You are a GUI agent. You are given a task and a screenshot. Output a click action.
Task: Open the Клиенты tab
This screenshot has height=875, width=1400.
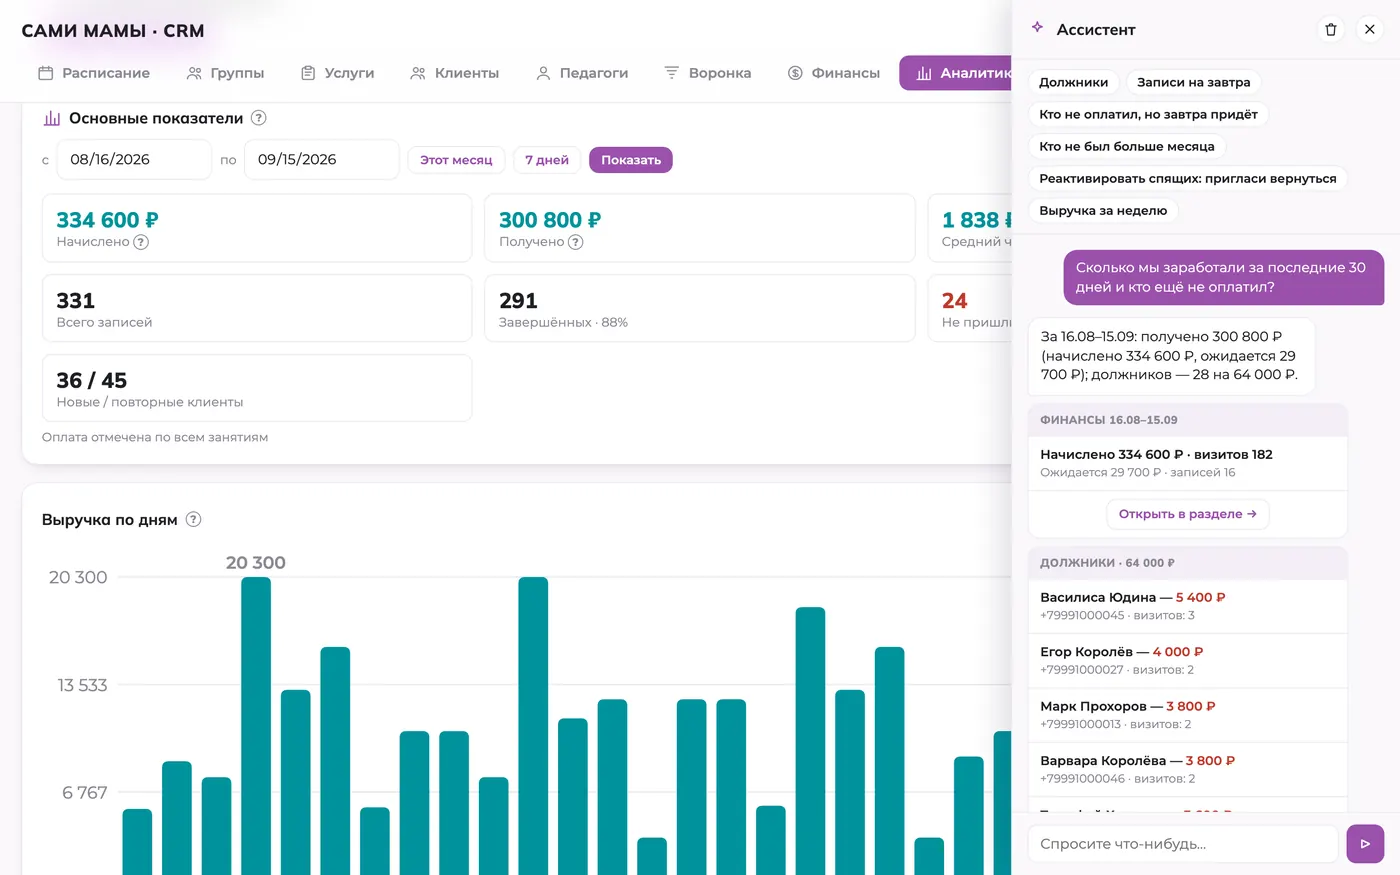[454, 73]
